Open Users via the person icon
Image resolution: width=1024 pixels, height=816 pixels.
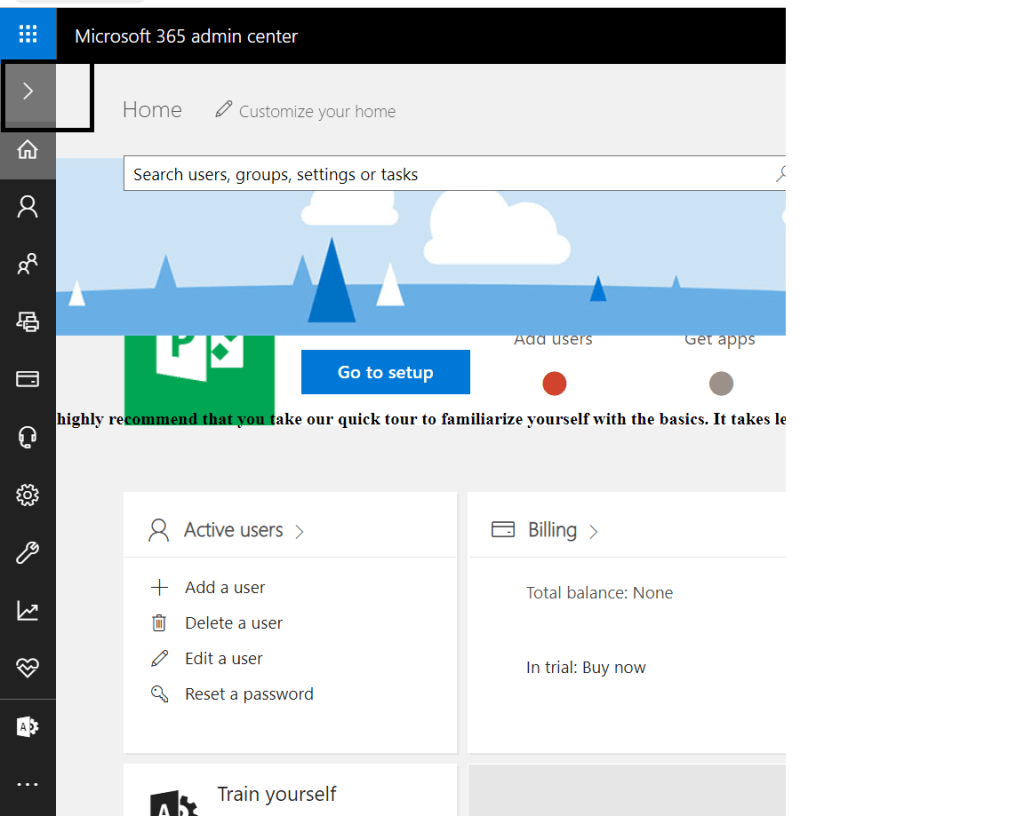click(x=28, y=207)
